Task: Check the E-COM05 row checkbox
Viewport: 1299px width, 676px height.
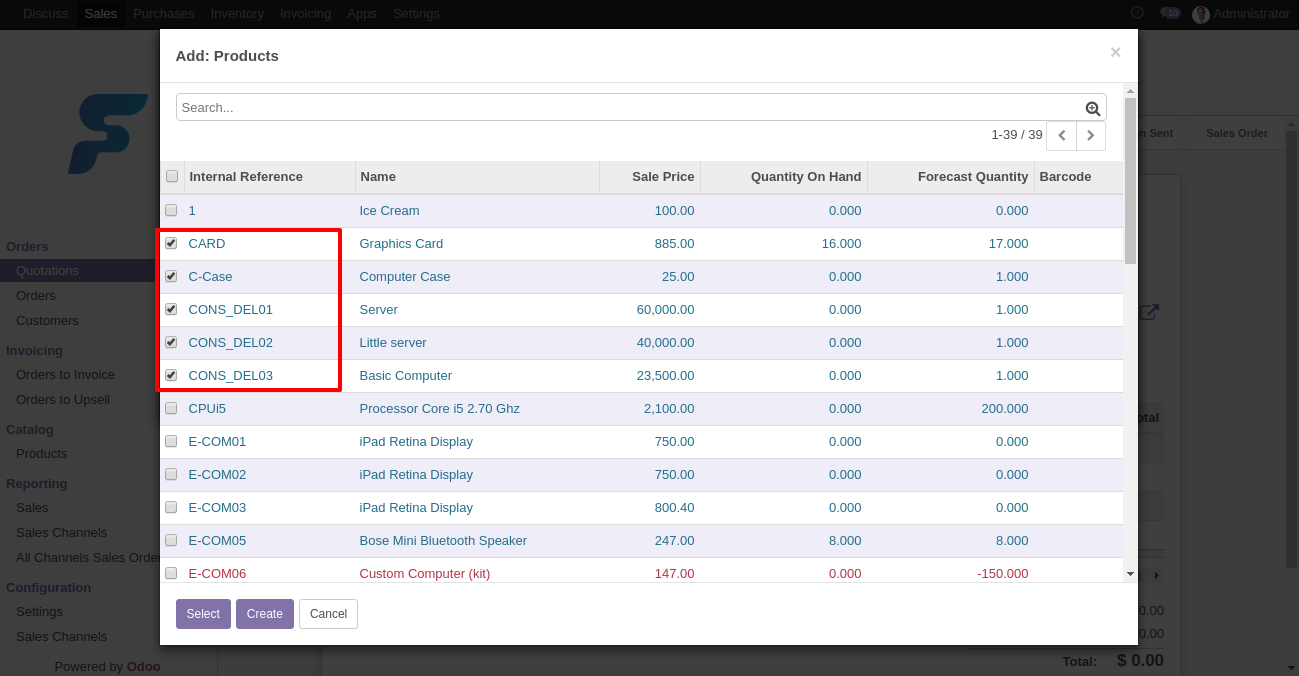Action: [x=171, y=540]
